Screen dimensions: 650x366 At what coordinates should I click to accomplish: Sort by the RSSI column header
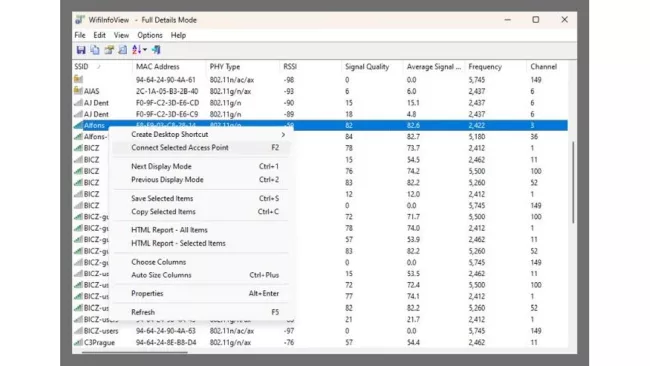[311, 67]
